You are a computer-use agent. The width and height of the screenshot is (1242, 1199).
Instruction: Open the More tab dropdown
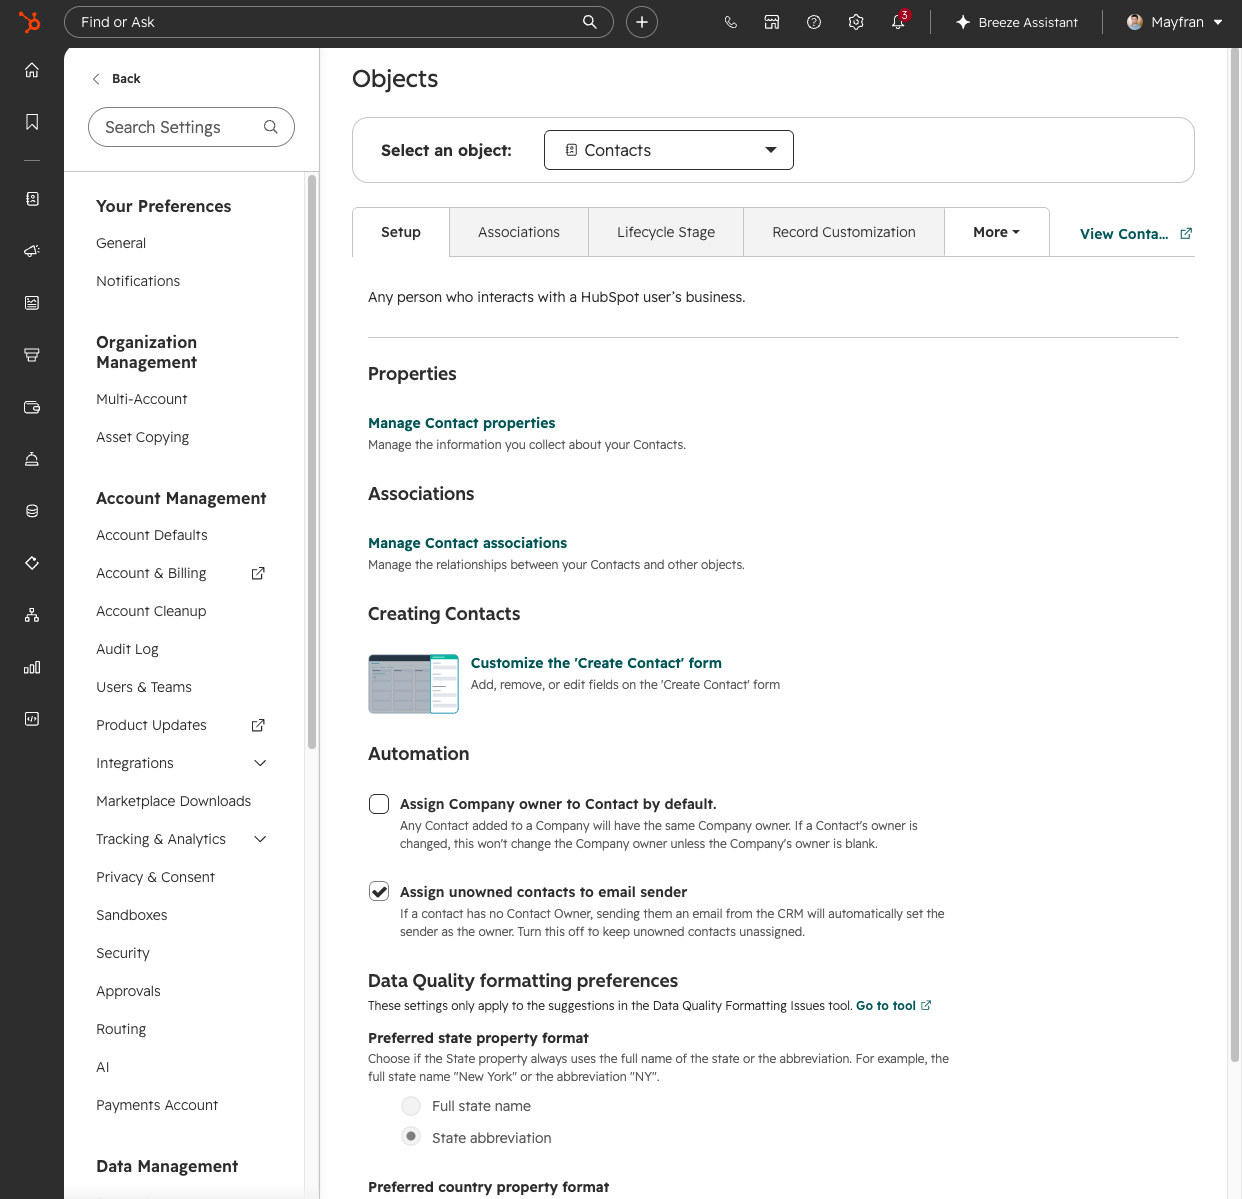click(996, 232)
